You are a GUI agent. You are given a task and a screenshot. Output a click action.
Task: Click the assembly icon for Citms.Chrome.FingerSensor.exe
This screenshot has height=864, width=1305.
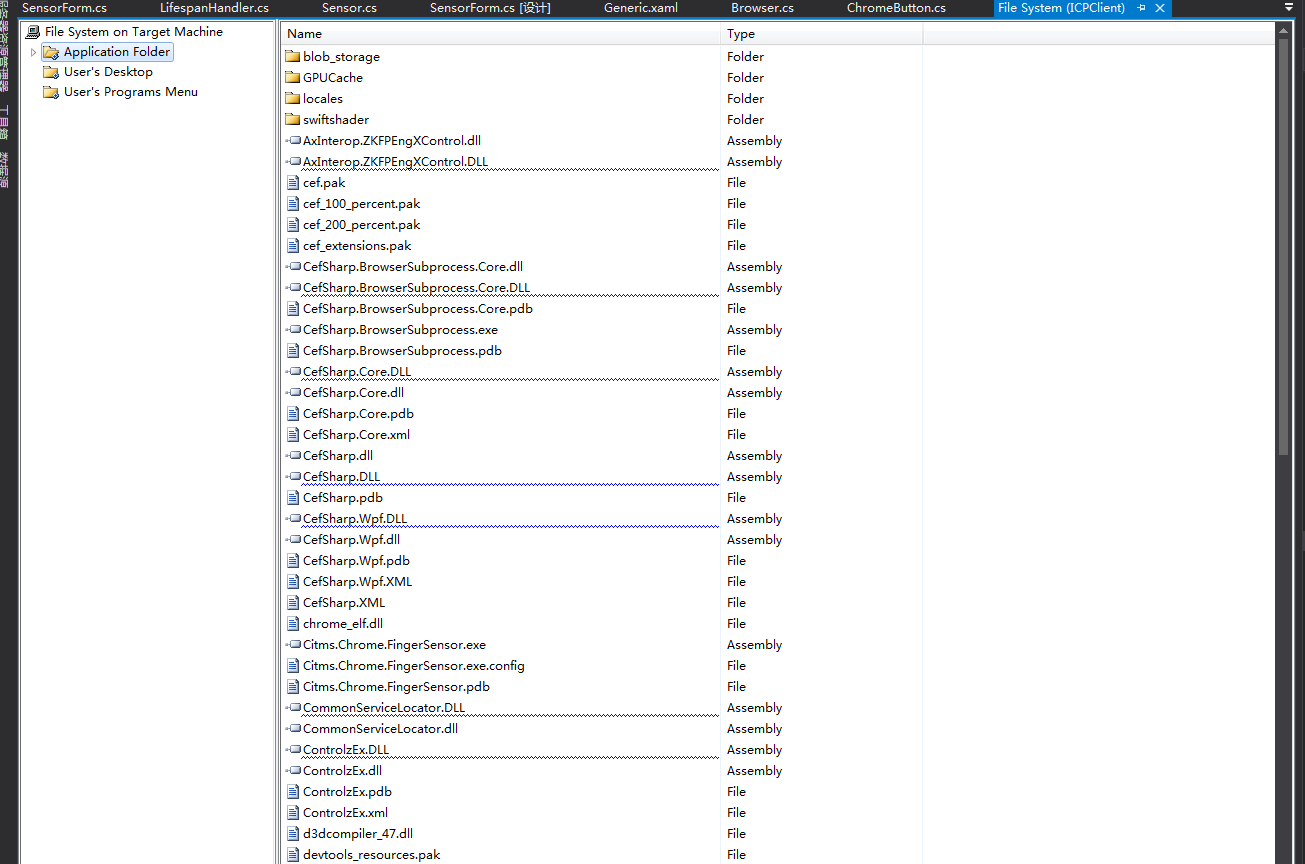click(293, 644)
